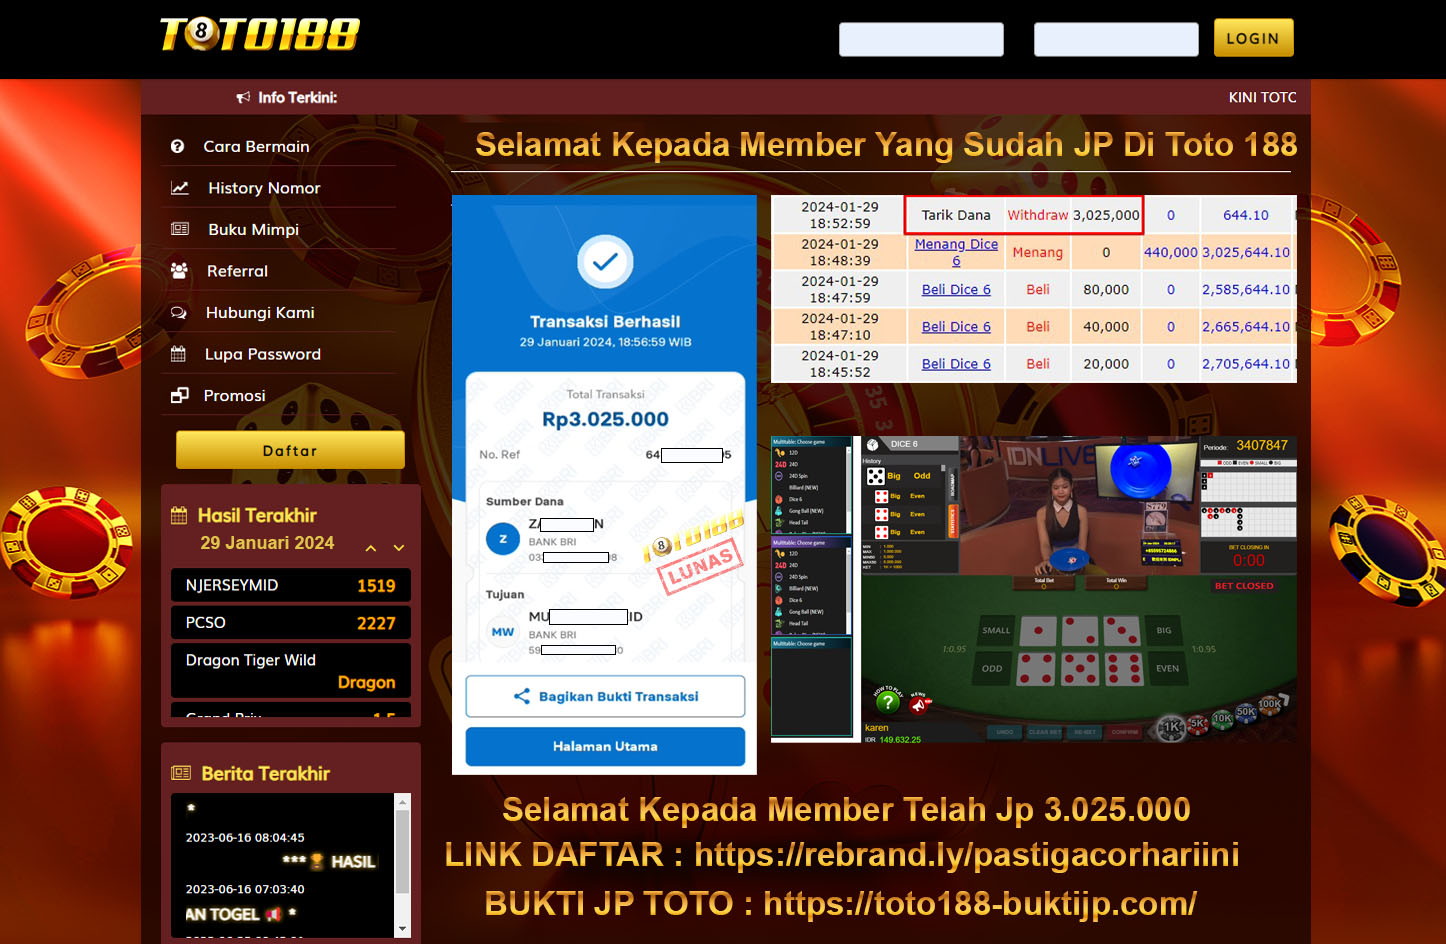1446x944 pixels.
Task: Click the BIG bet area on dice table
Action: (x=1164, y=631)
